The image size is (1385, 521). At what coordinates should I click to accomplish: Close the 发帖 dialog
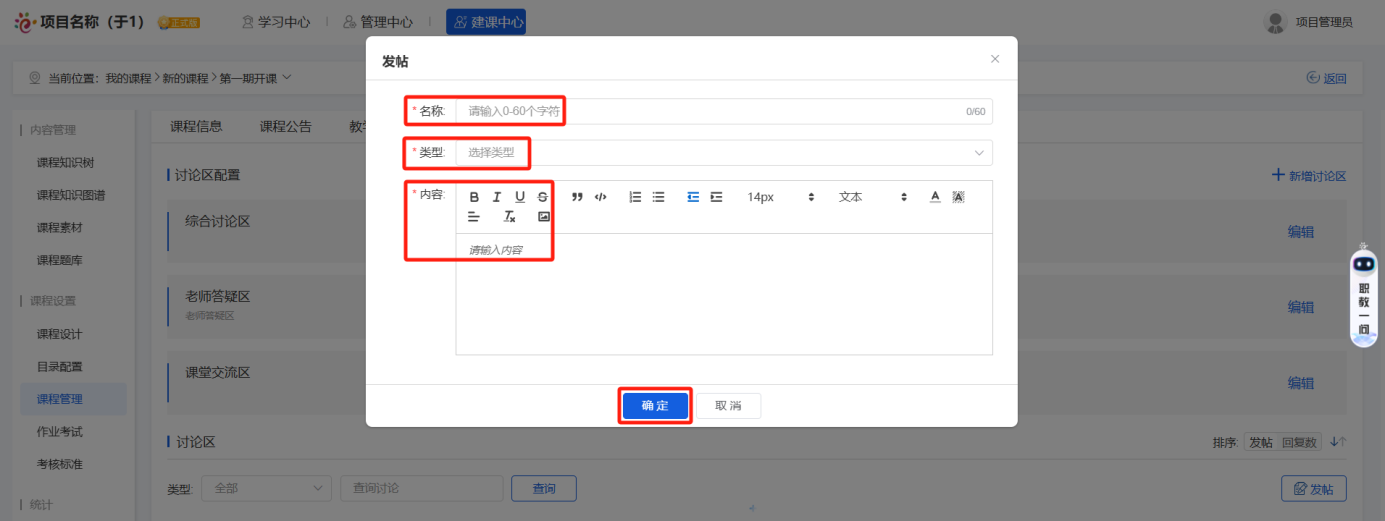click(x=995, y=59)
